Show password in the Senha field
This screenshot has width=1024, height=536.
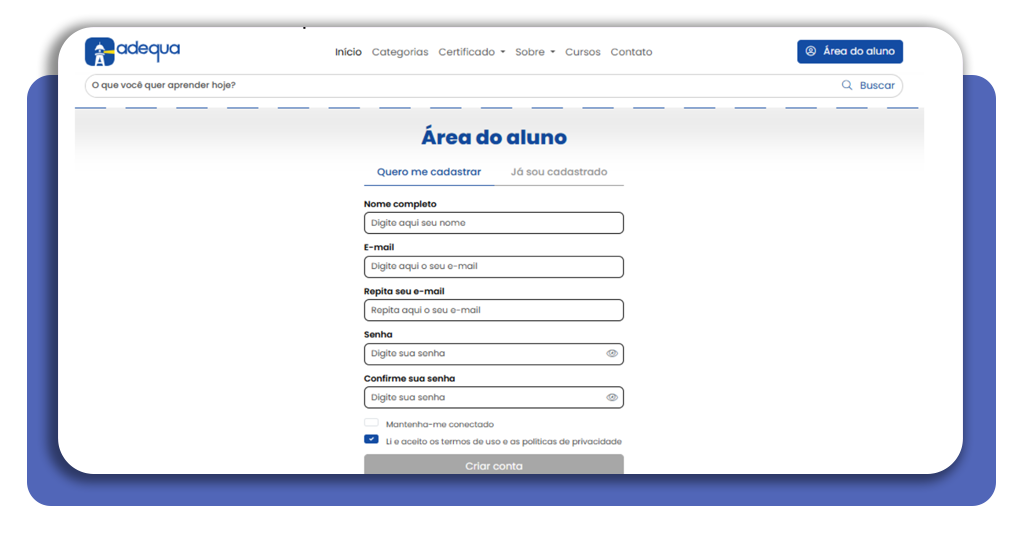(x=612, y=354)
